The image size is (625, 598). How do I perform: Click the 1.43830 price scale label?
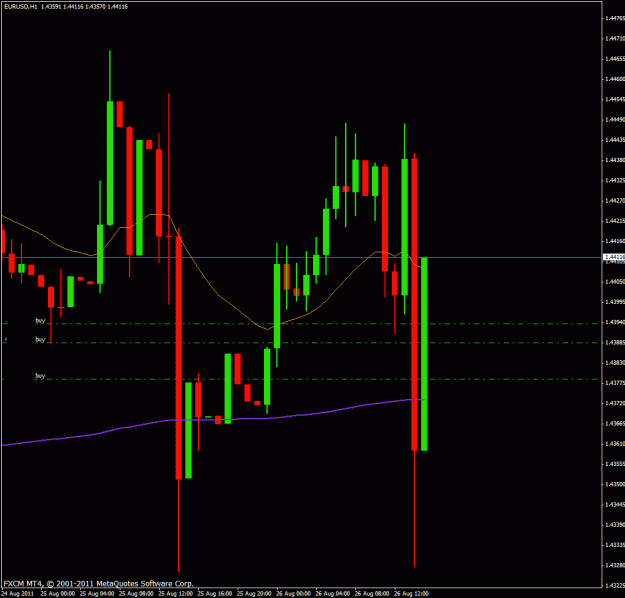[615, 363]
